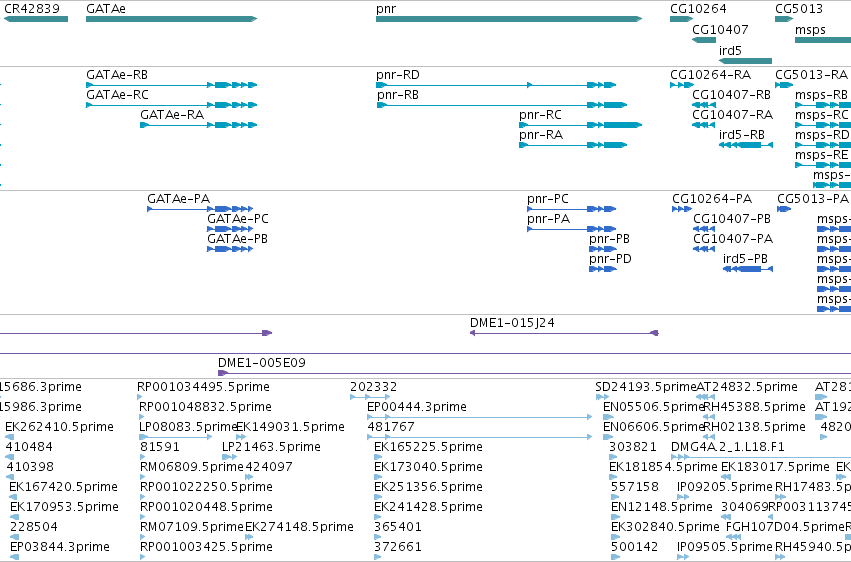This screenshot has width=851, height=562.
Task: Select protein CG10264-PA
Action: click(682, 209)
